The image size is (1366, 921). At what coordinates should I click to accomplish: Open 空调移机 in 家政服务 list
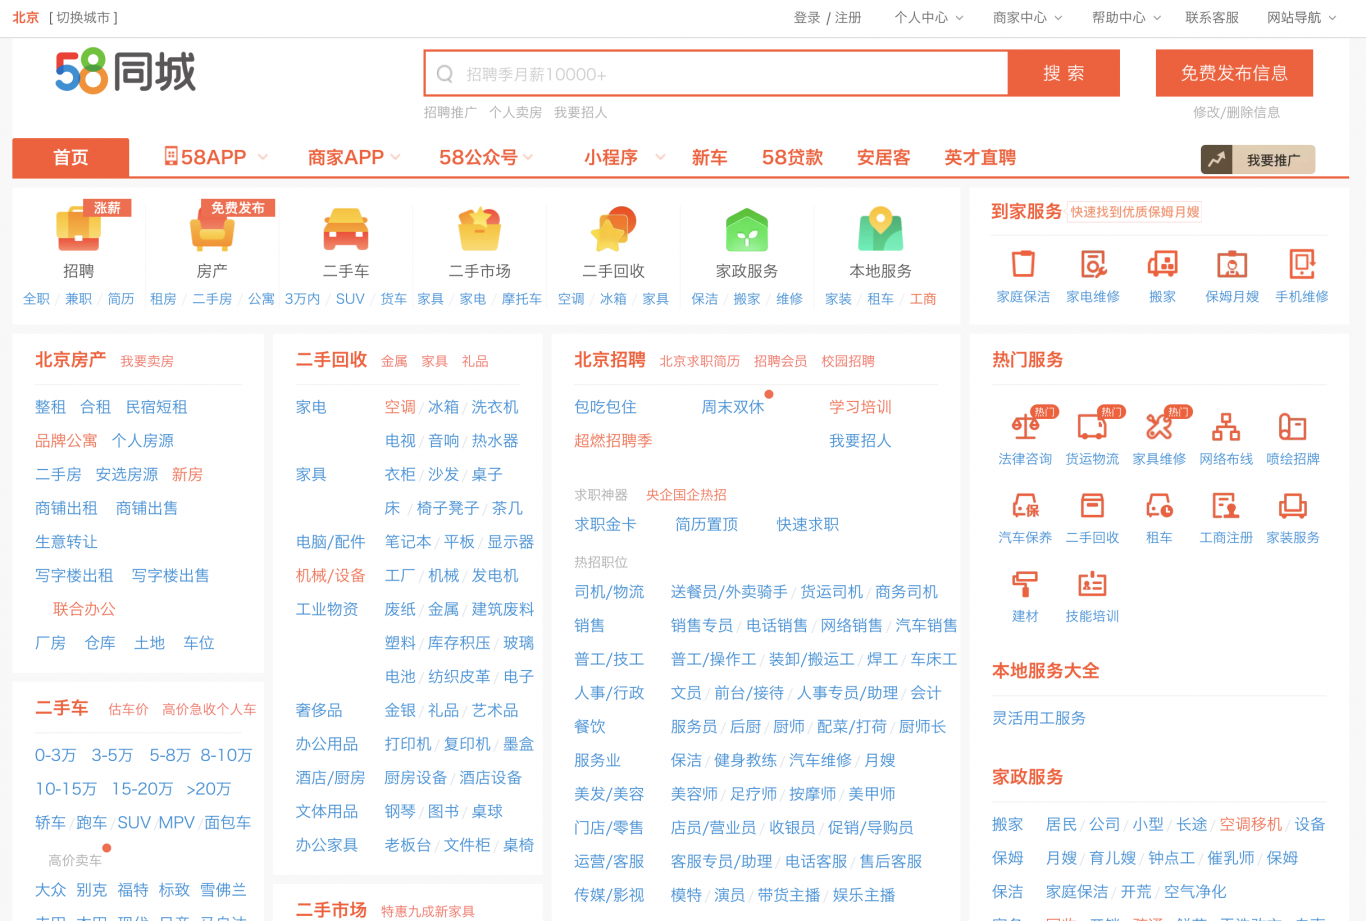coord(1250,824)
